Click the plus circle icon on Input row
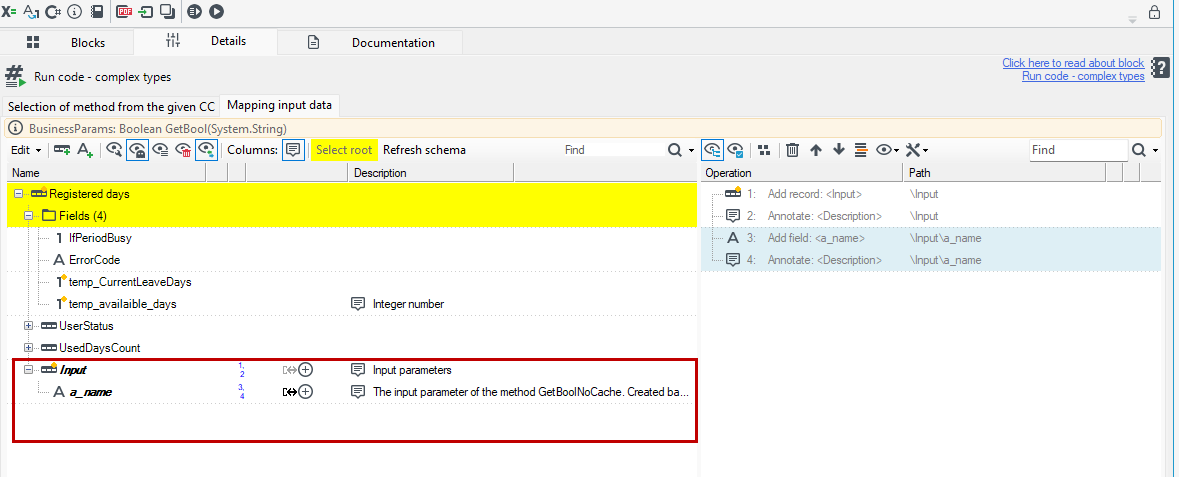 click(x=305, y=370)
